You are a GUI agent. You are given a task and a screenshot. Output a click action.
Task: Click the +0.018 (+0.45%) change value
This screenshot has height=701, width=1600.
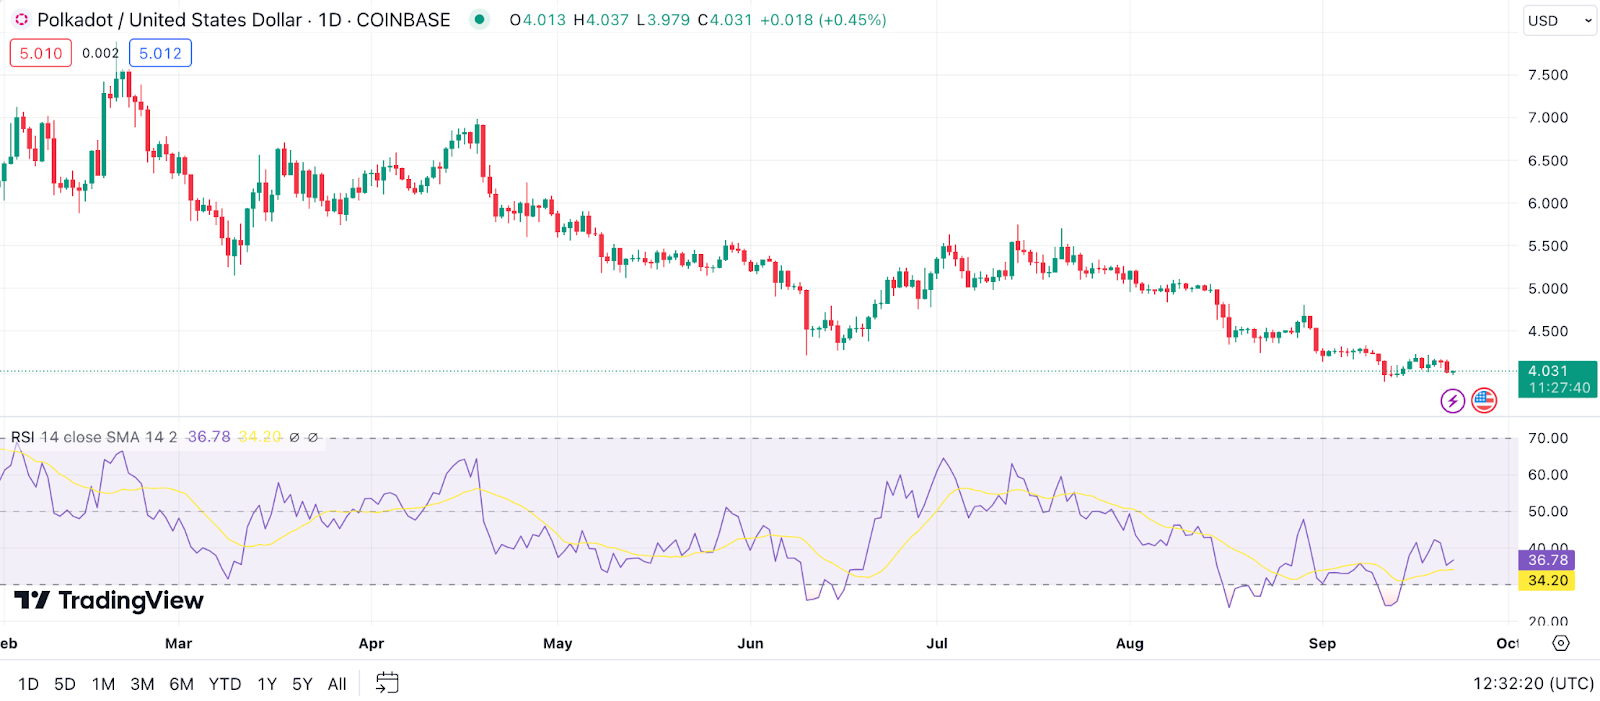click(823, 20)
